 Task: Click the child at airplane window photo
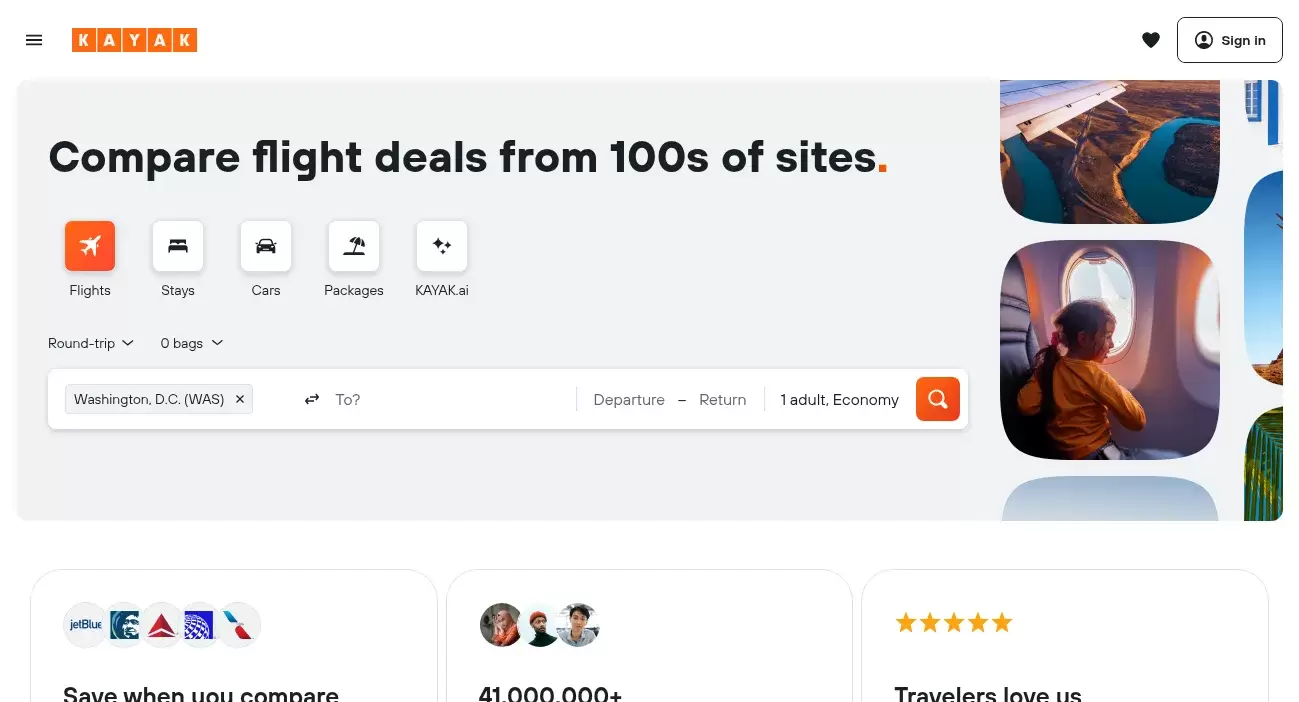[x=1109, y=349]
